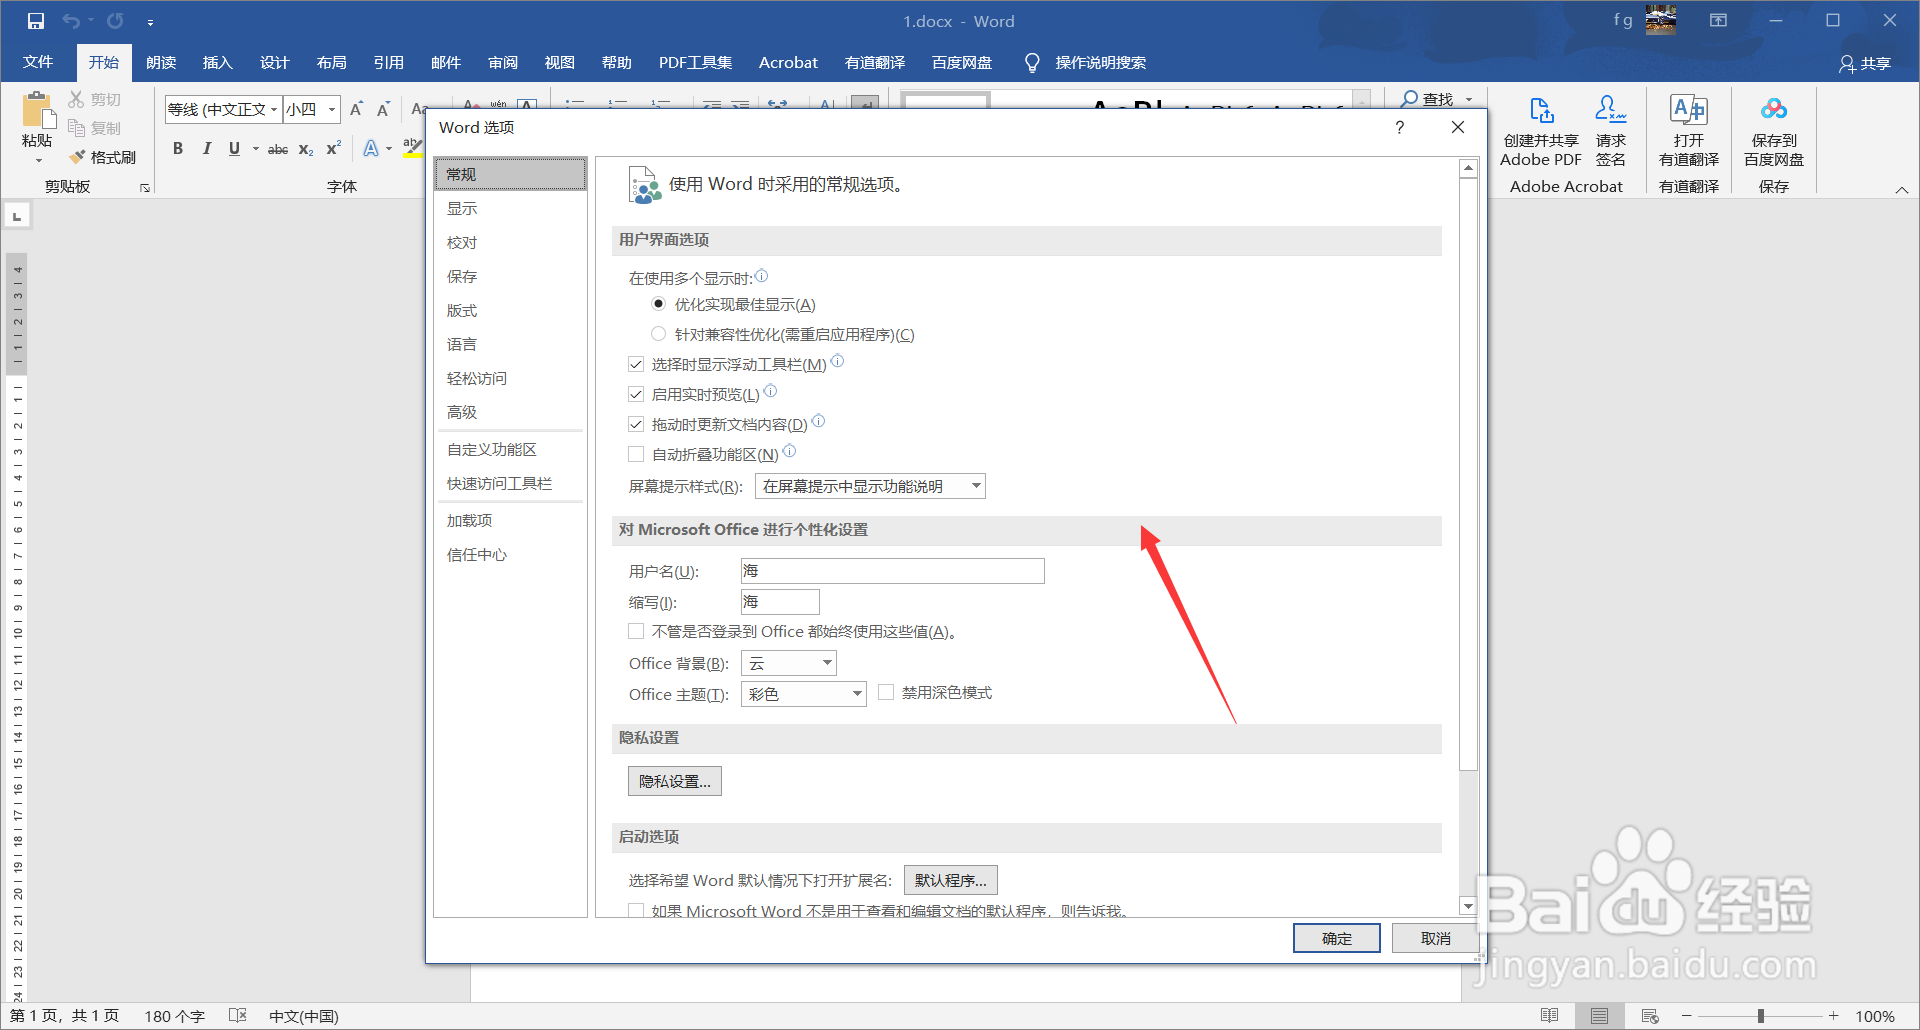Open the Find (查找) dropdown arrow
The height and width of the screenshot is (1030, 1920).
pos(1469,99)
